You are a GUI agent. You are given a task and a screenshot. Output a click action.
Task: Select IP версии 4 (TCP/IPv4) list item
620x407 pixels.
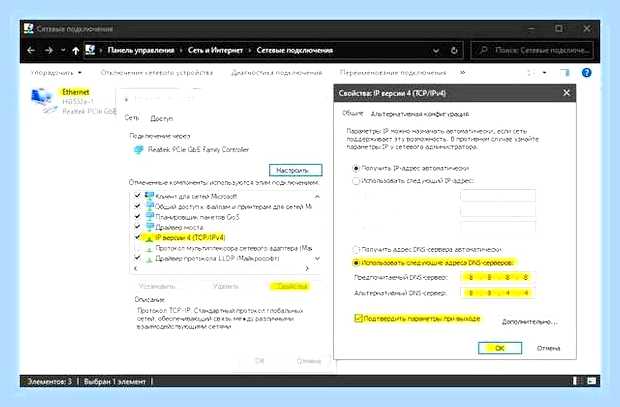point(190,237)
